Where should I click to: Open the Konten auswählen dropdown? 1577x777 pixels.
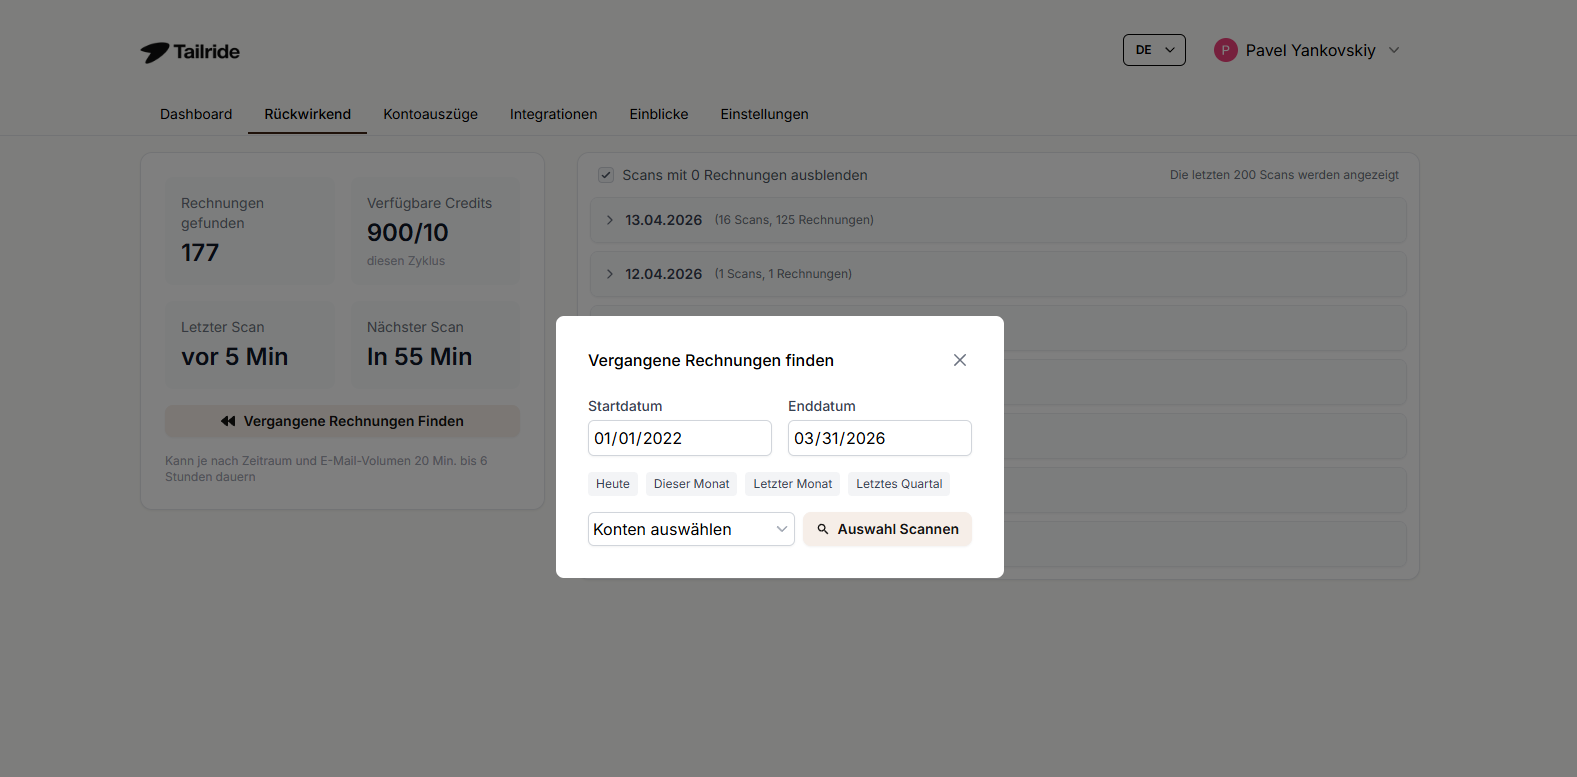pos(691,529)
